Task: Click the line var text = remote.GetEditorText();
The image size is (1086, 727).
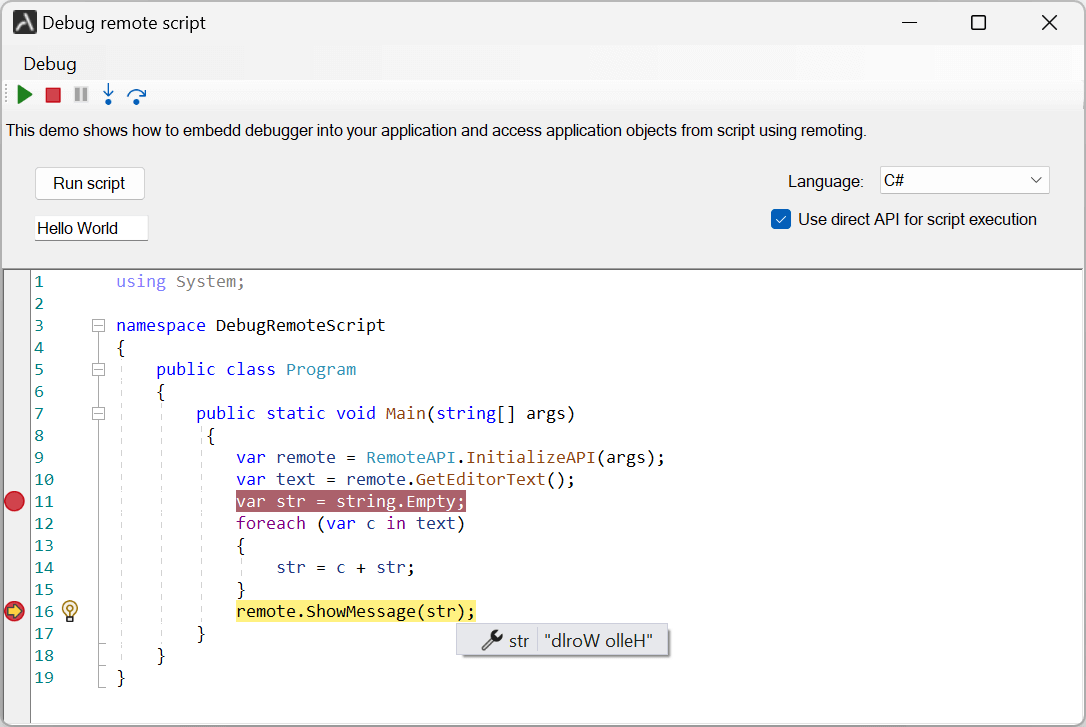Action: pos(405,479)
